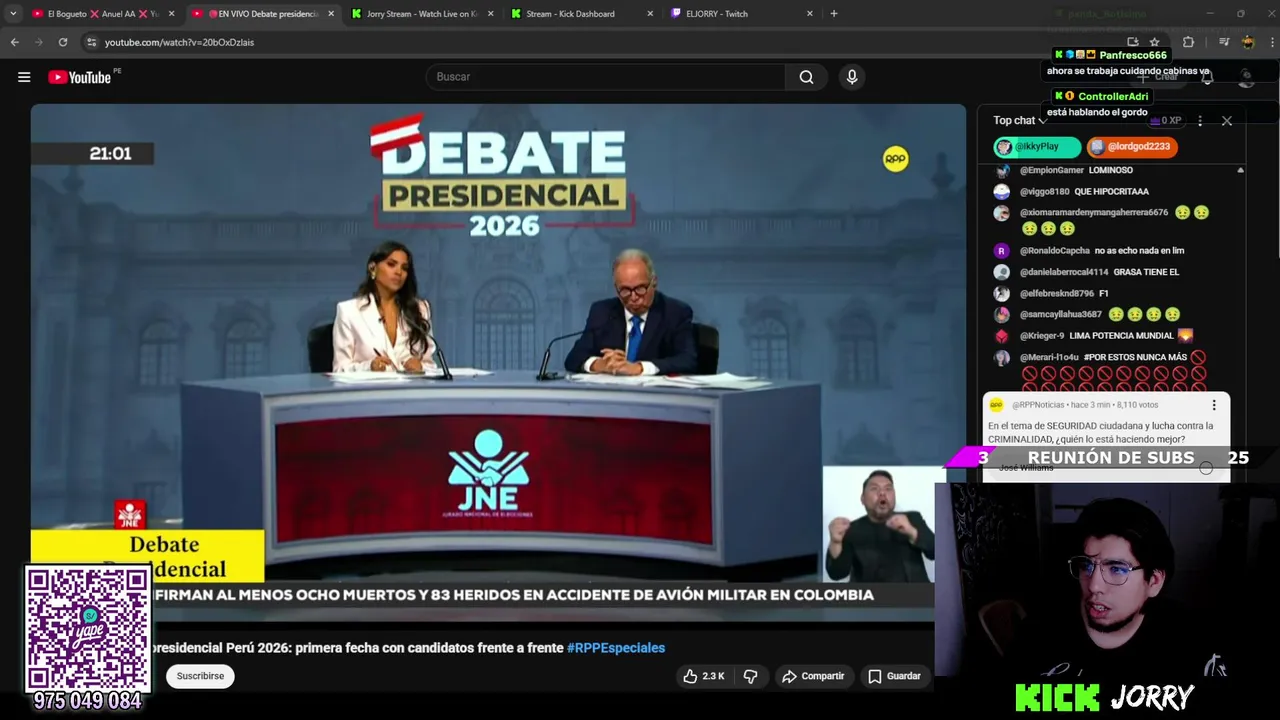The image size is (1280, 720).
Task: Expand the Top chat dropdown
Action: [1019, 120]
